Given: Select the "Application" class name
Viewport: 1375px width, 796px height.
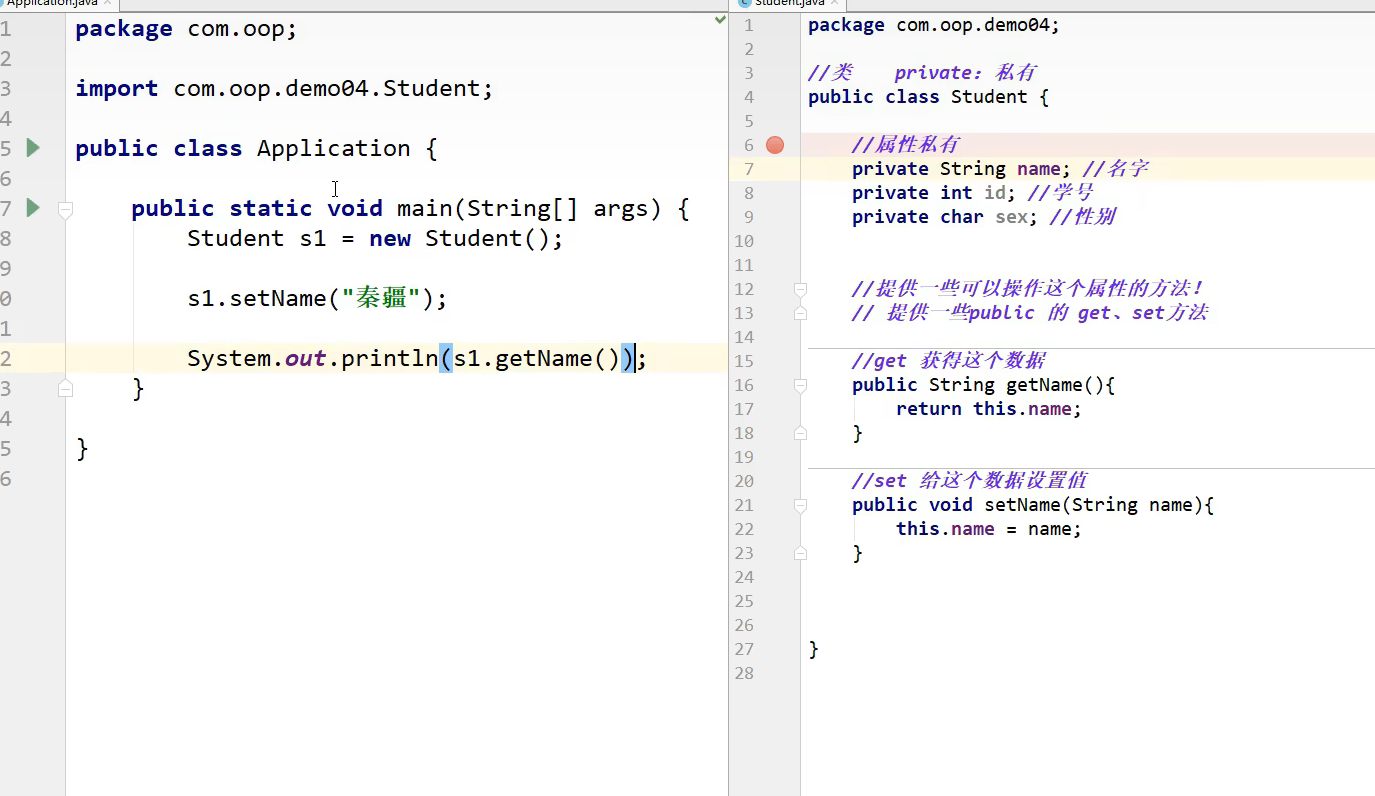Looking at the screenshot, I should (x=333, y=148).
